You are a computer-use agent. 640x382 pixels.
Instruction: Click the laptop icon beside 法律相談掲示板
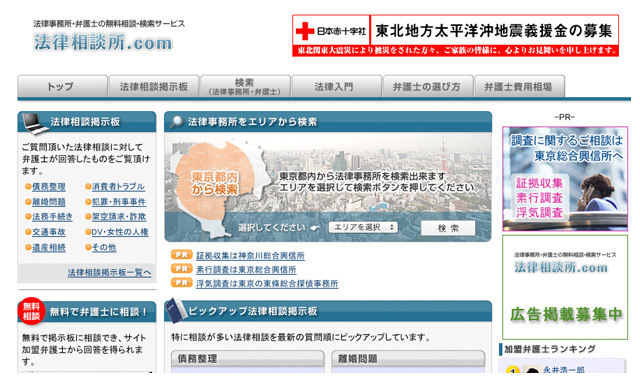pos(34,123)
